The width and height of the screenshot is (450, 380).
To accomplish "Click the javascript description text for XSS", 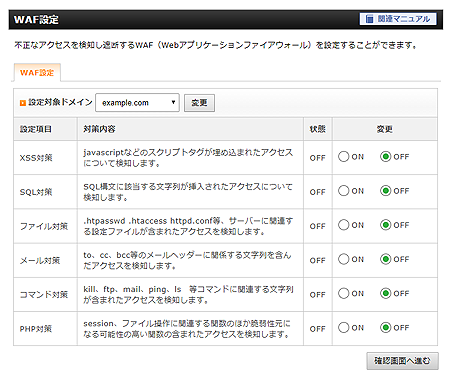I will [188, 158].
